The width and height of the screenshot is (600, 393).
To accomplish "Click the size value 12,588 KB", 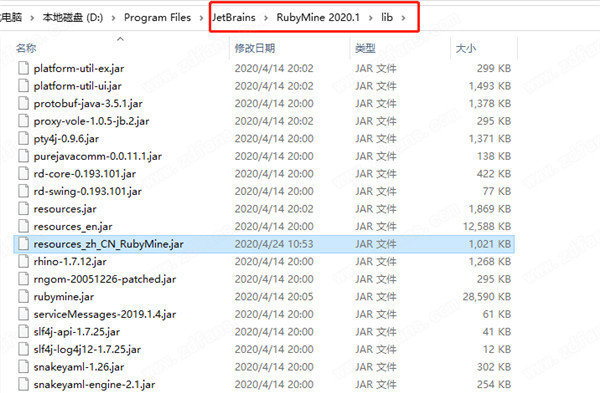I will 487,227.
